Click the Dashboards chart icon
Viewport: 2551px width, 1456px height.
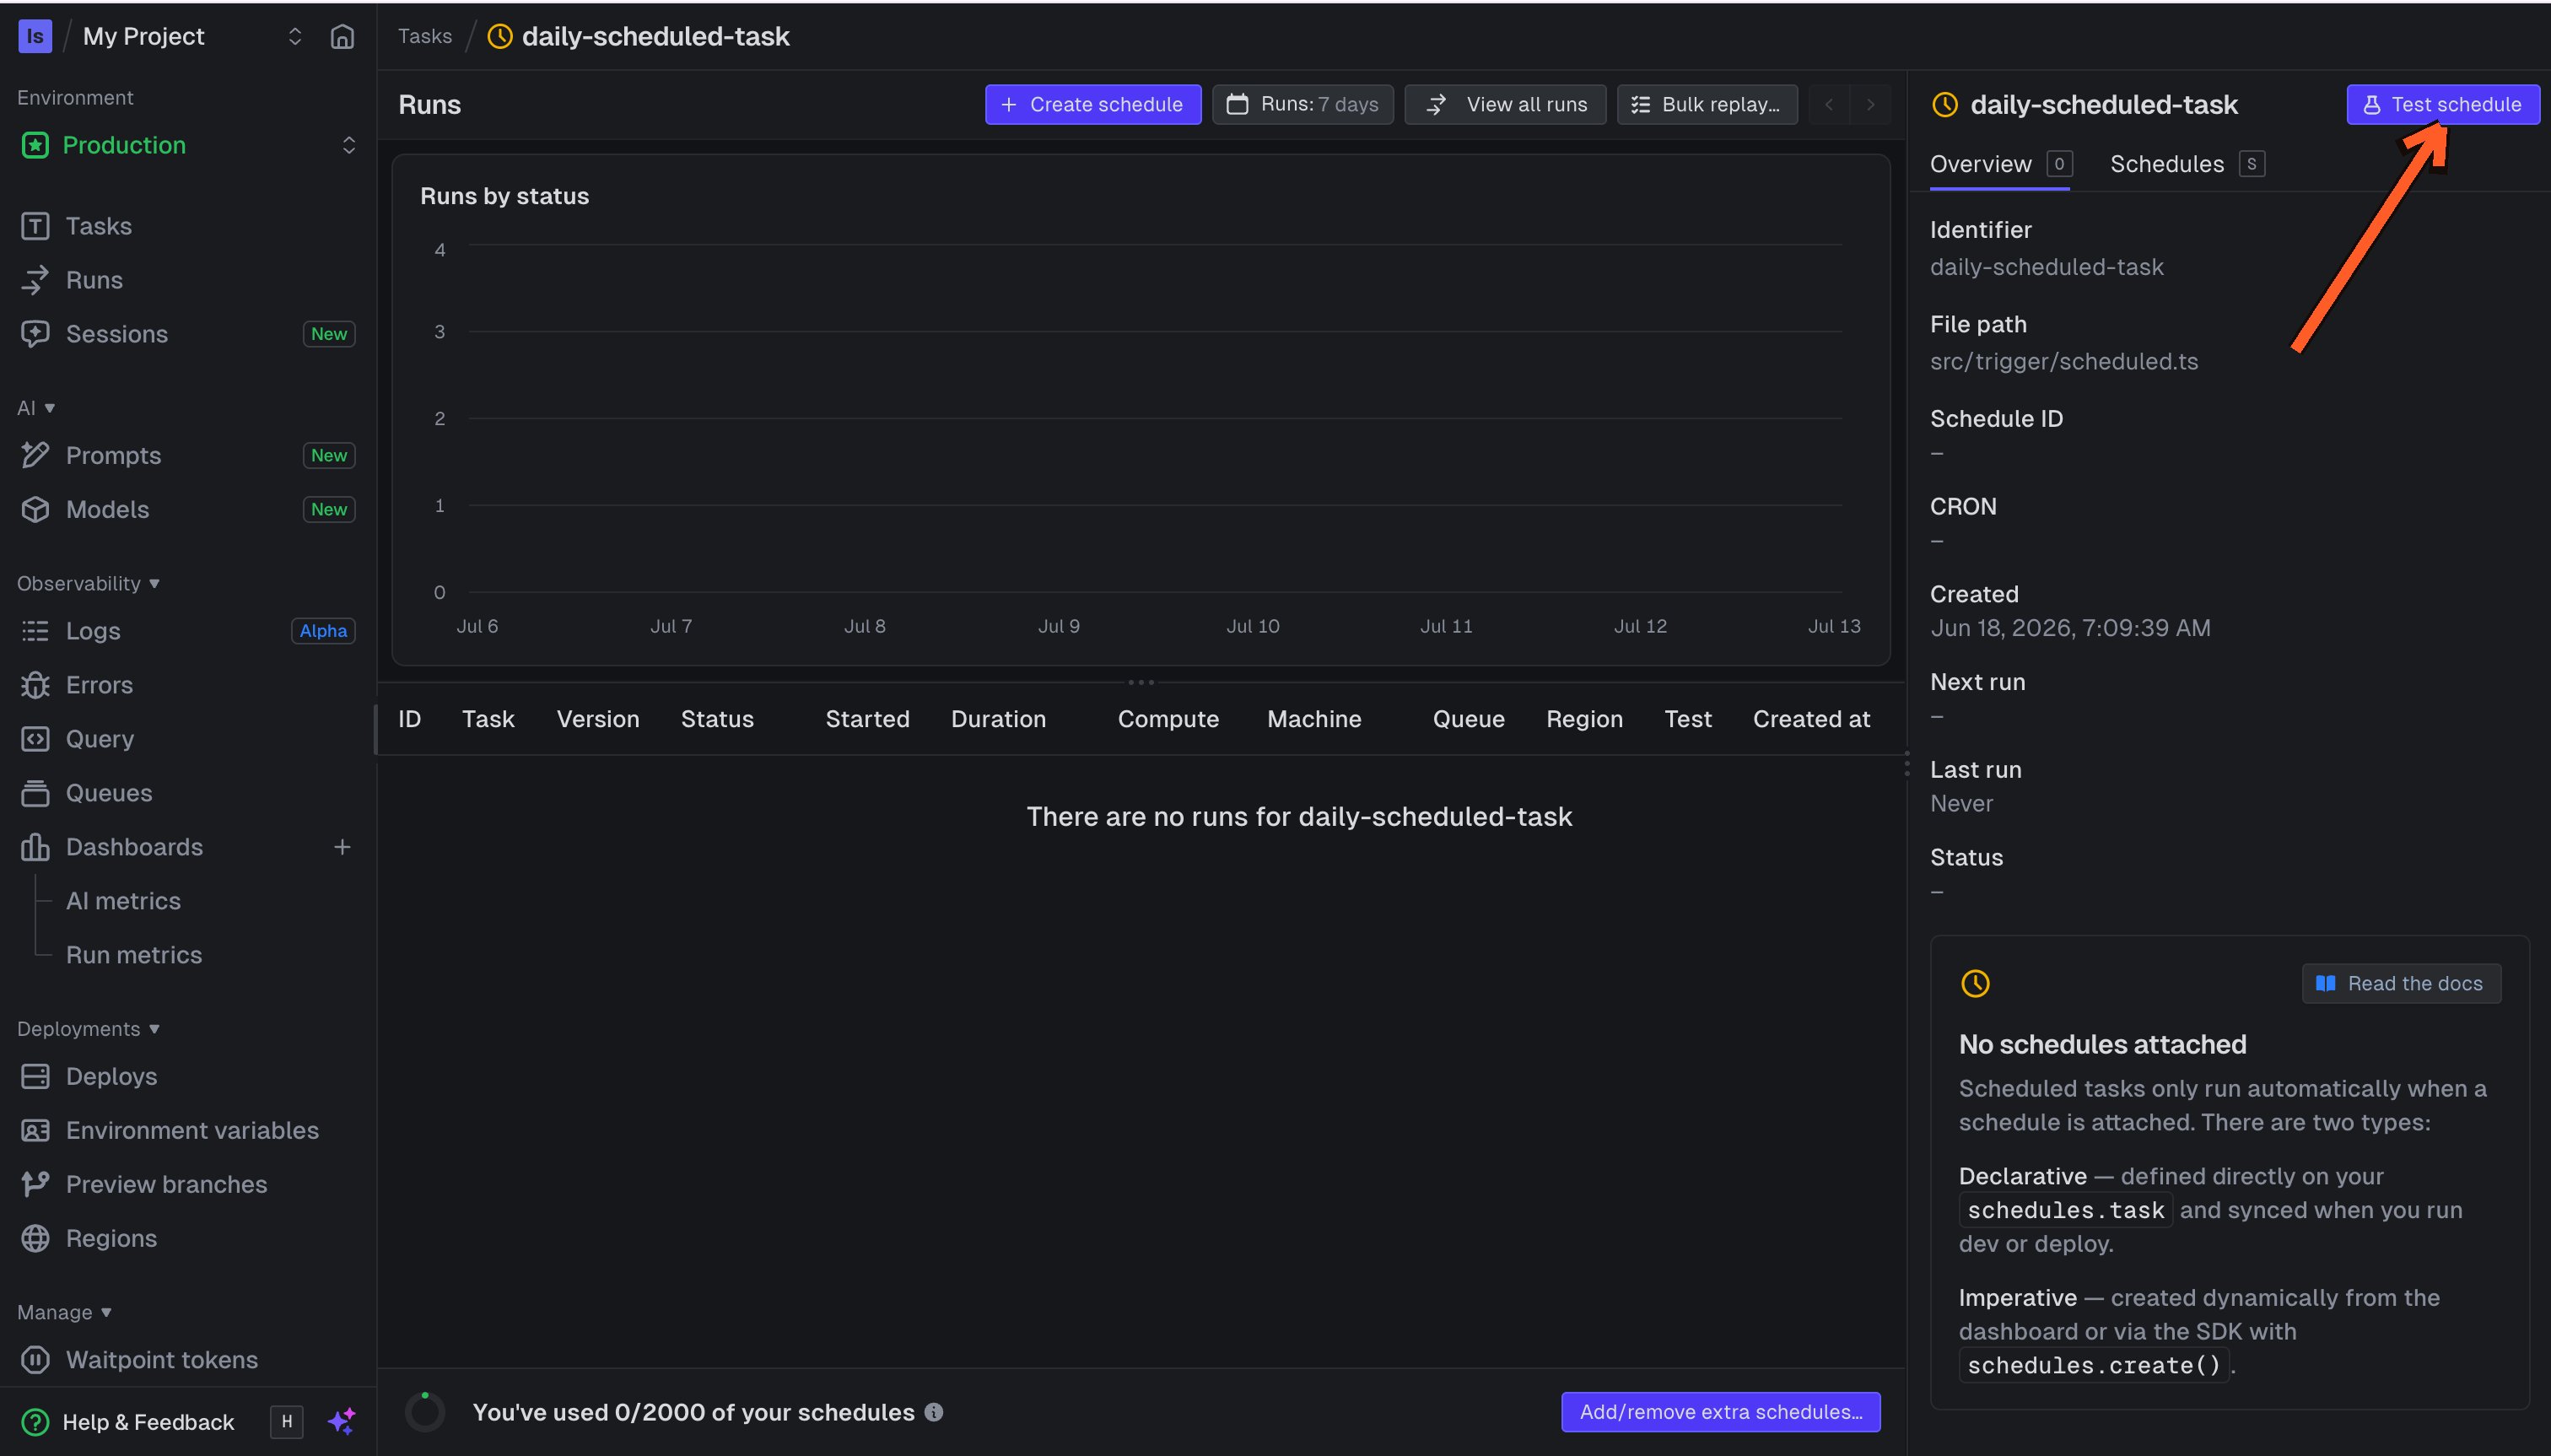pyautogui.click(x=35, y=847)
